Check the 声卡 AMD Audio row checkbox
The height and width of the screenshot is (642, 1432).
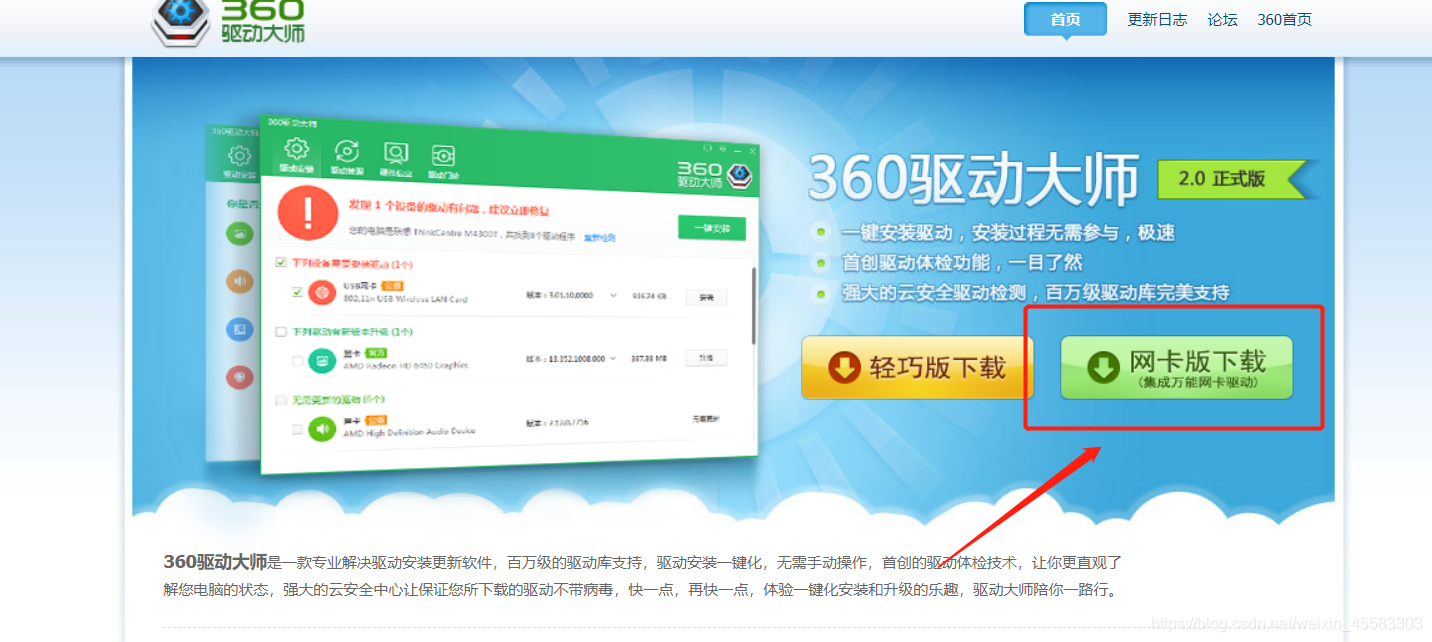[297, 429]
